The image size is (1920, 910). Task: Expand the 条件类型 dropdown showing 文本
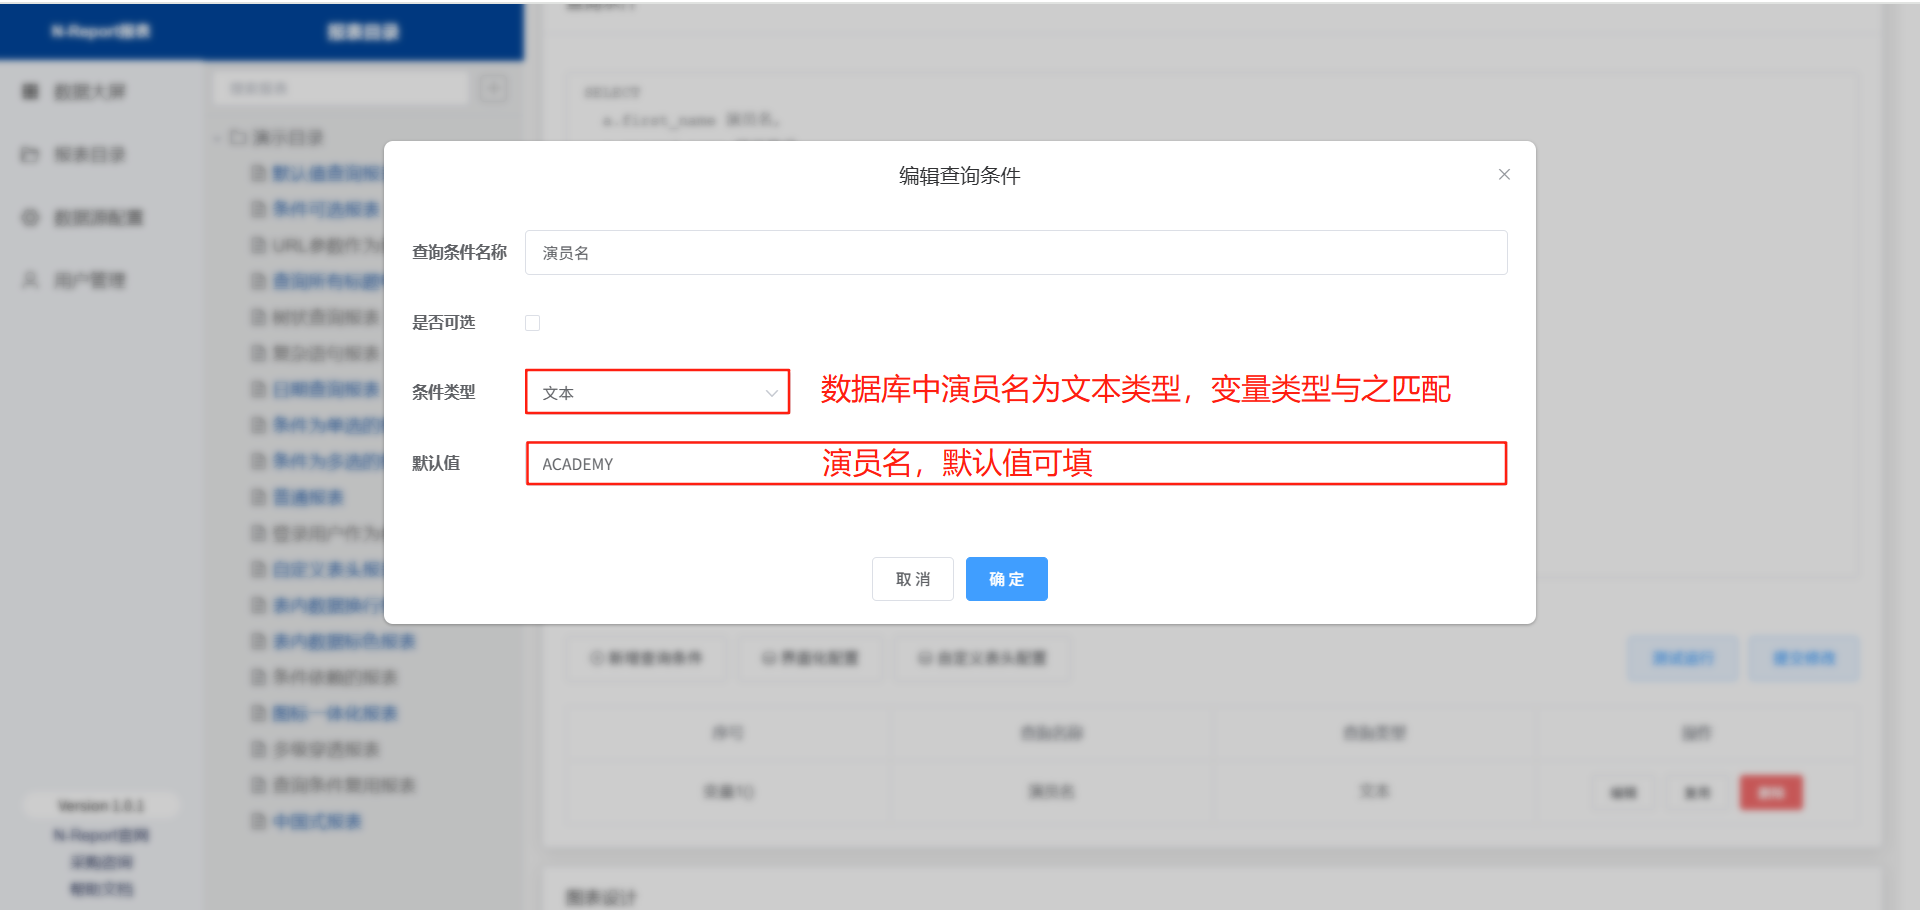tap(657, 392)
